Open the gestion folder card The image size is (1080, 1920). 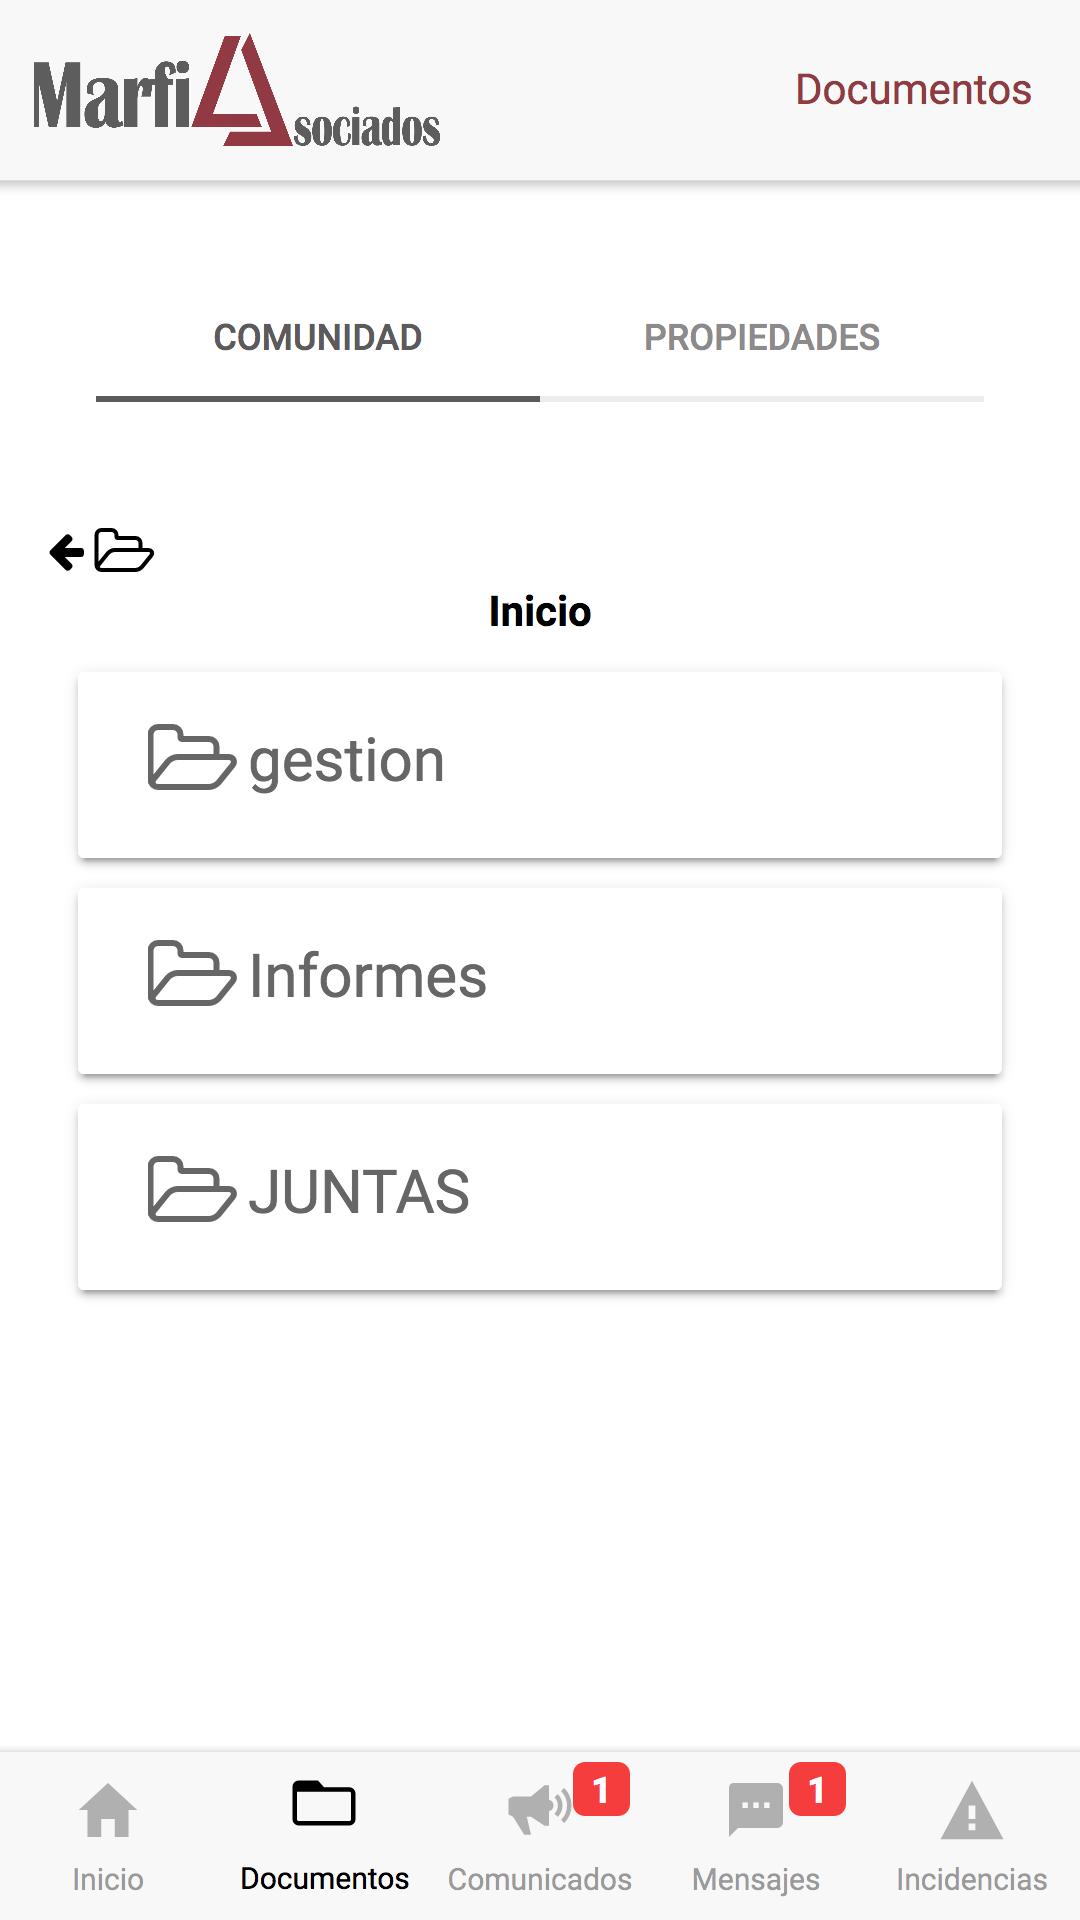click(540, 765)
